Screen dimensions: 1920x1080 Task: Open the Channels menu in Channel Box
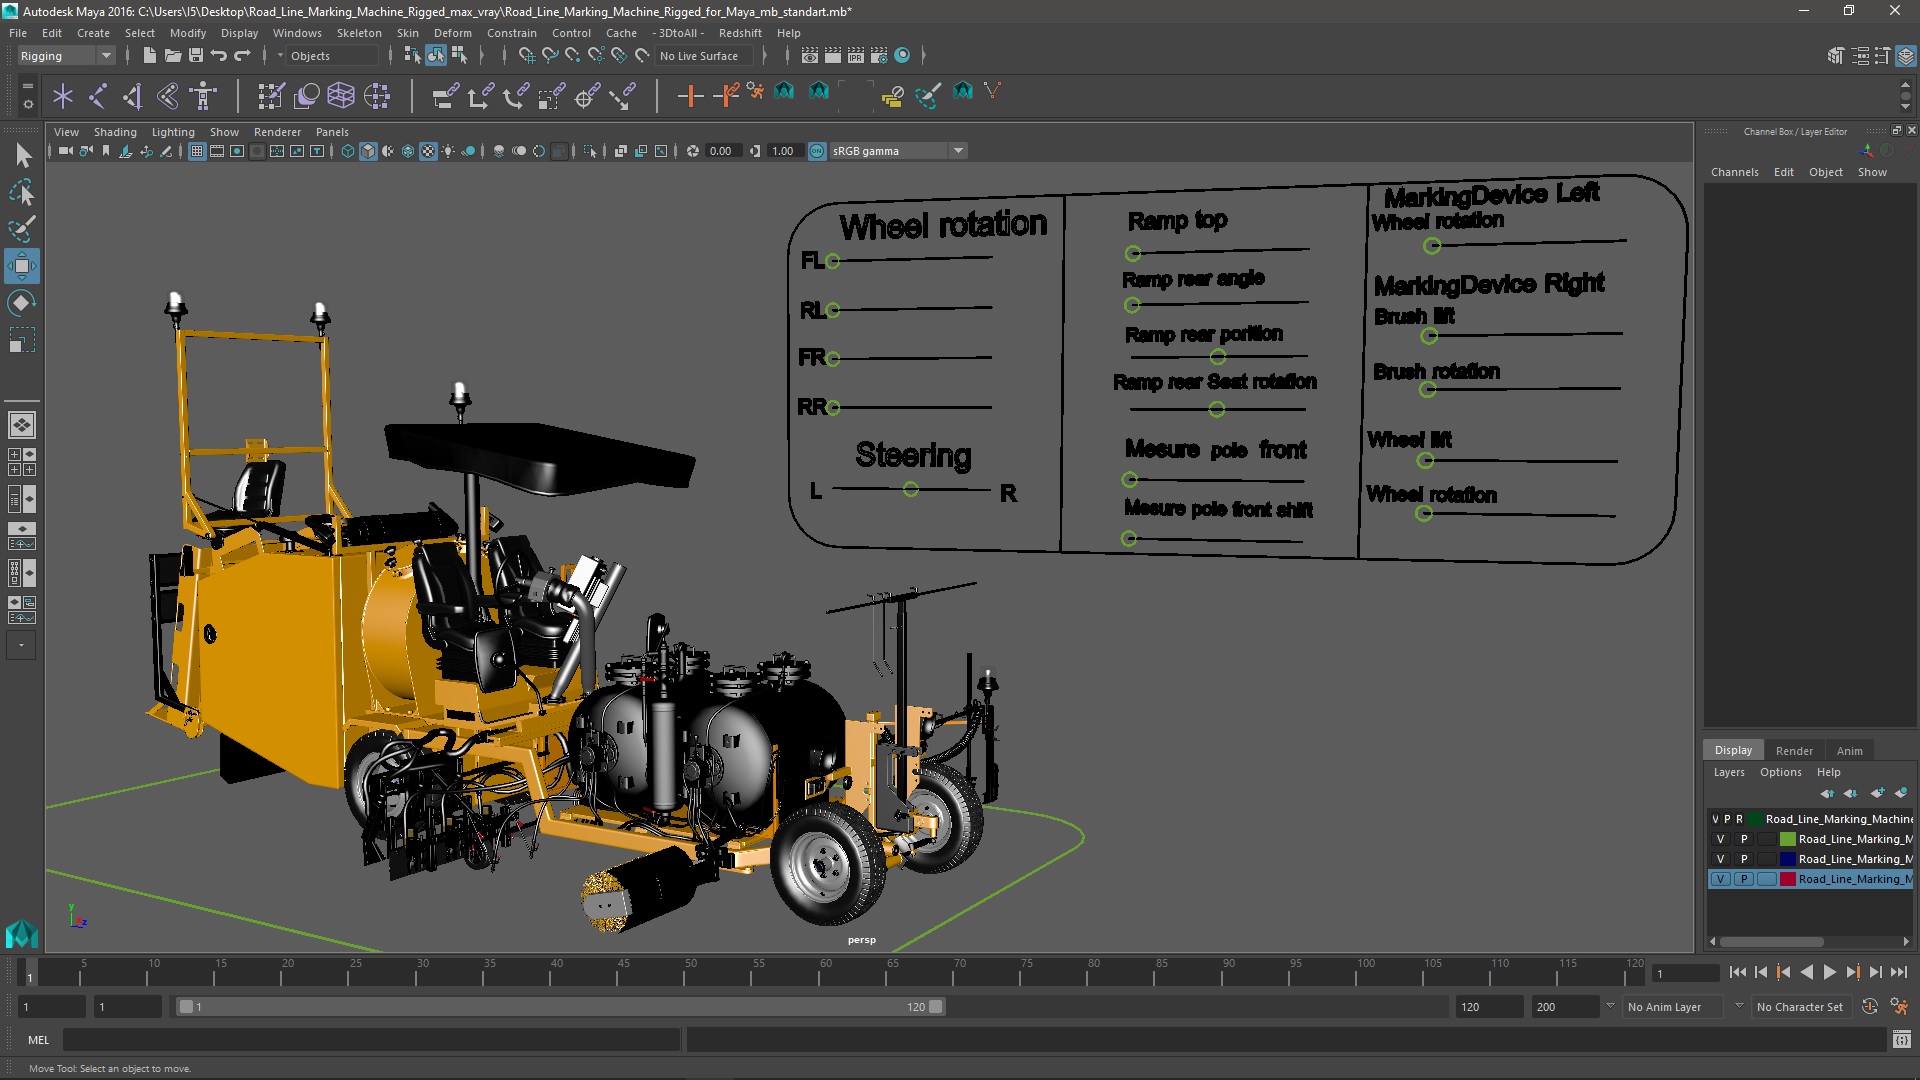[1734, 172]
